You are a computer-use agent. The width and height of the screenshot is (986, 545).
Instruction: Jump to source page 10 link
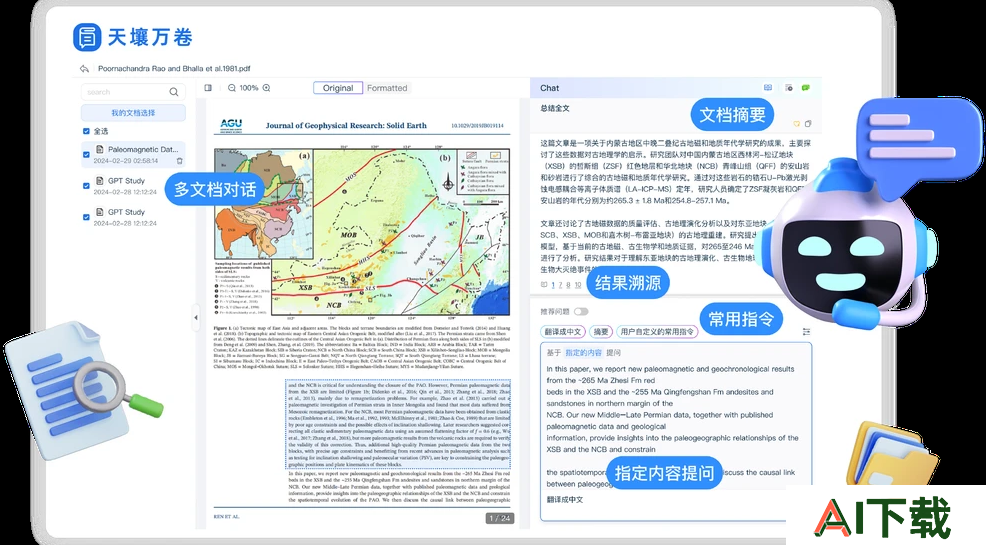(x=578, y=285)
